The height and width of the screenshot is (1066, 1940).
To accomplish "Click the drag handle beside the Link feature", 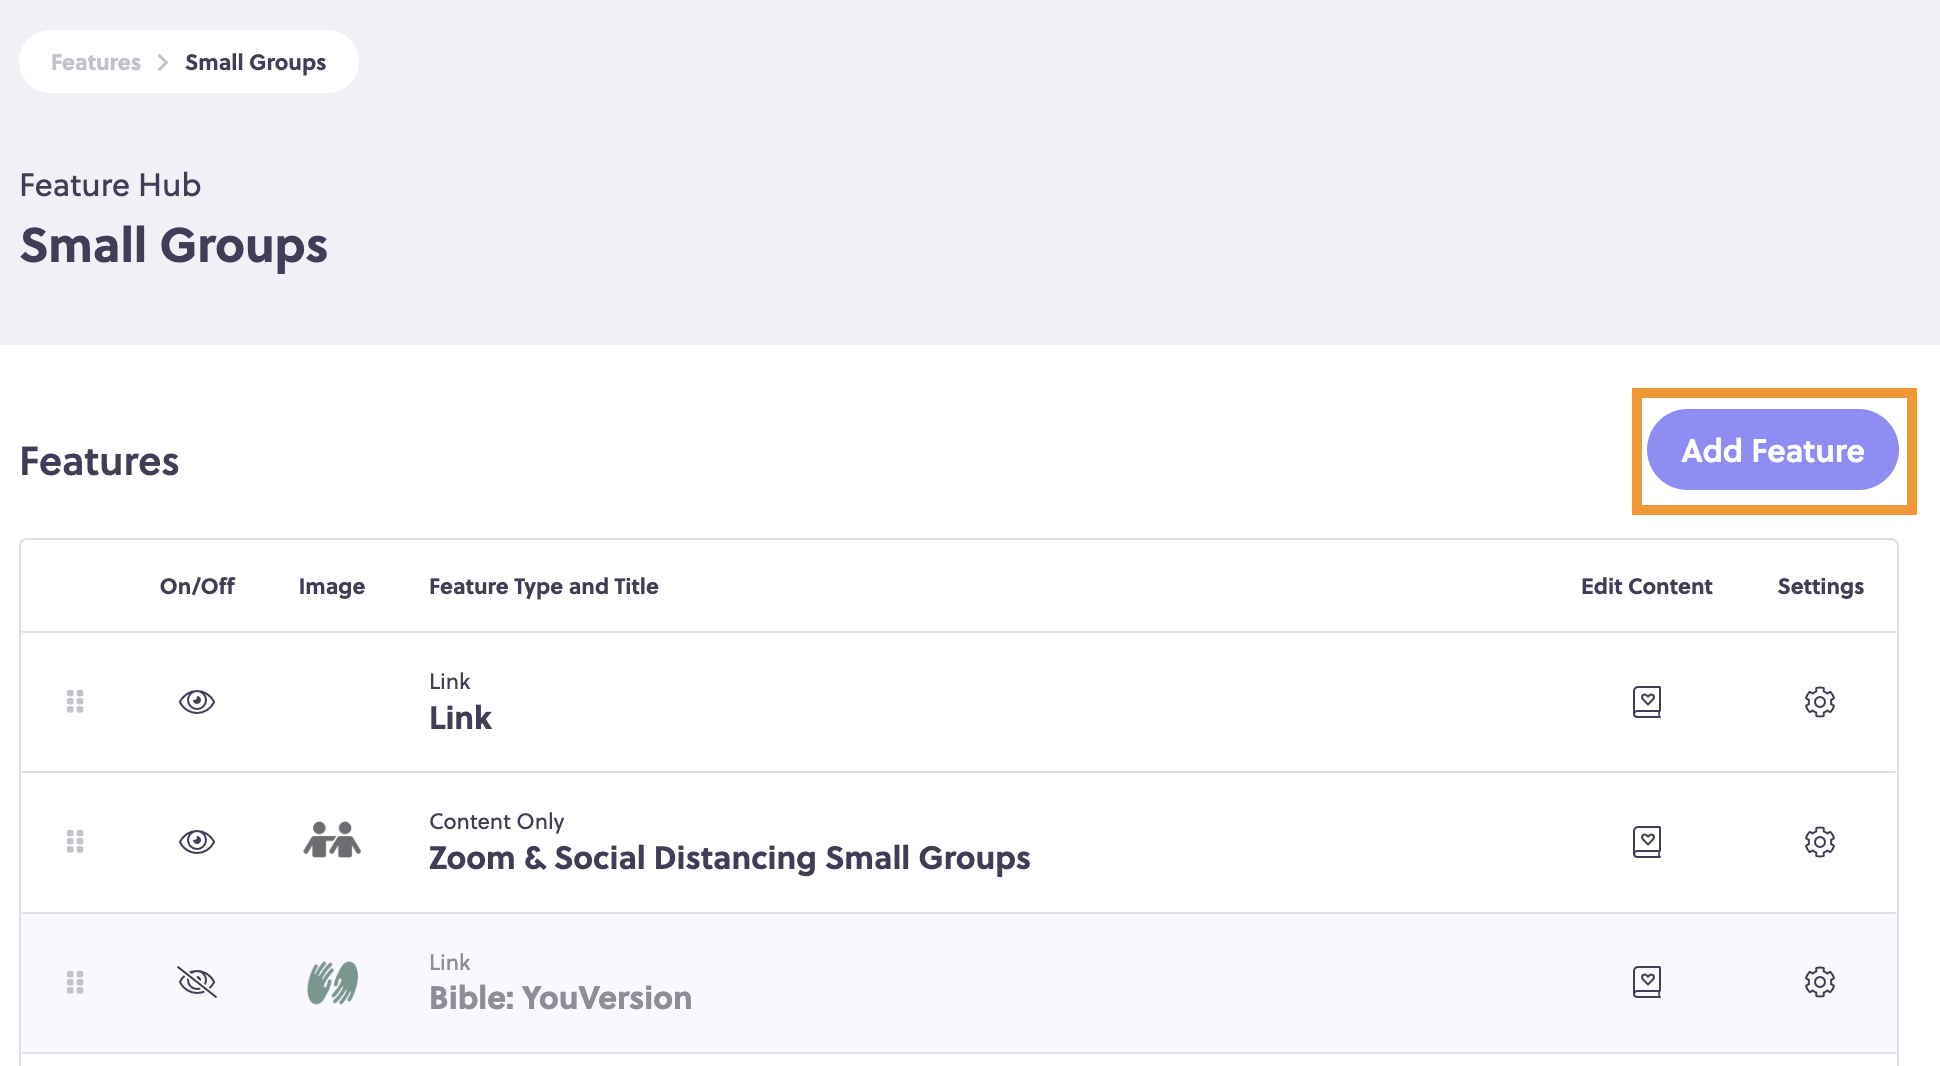I will (75, 702).
